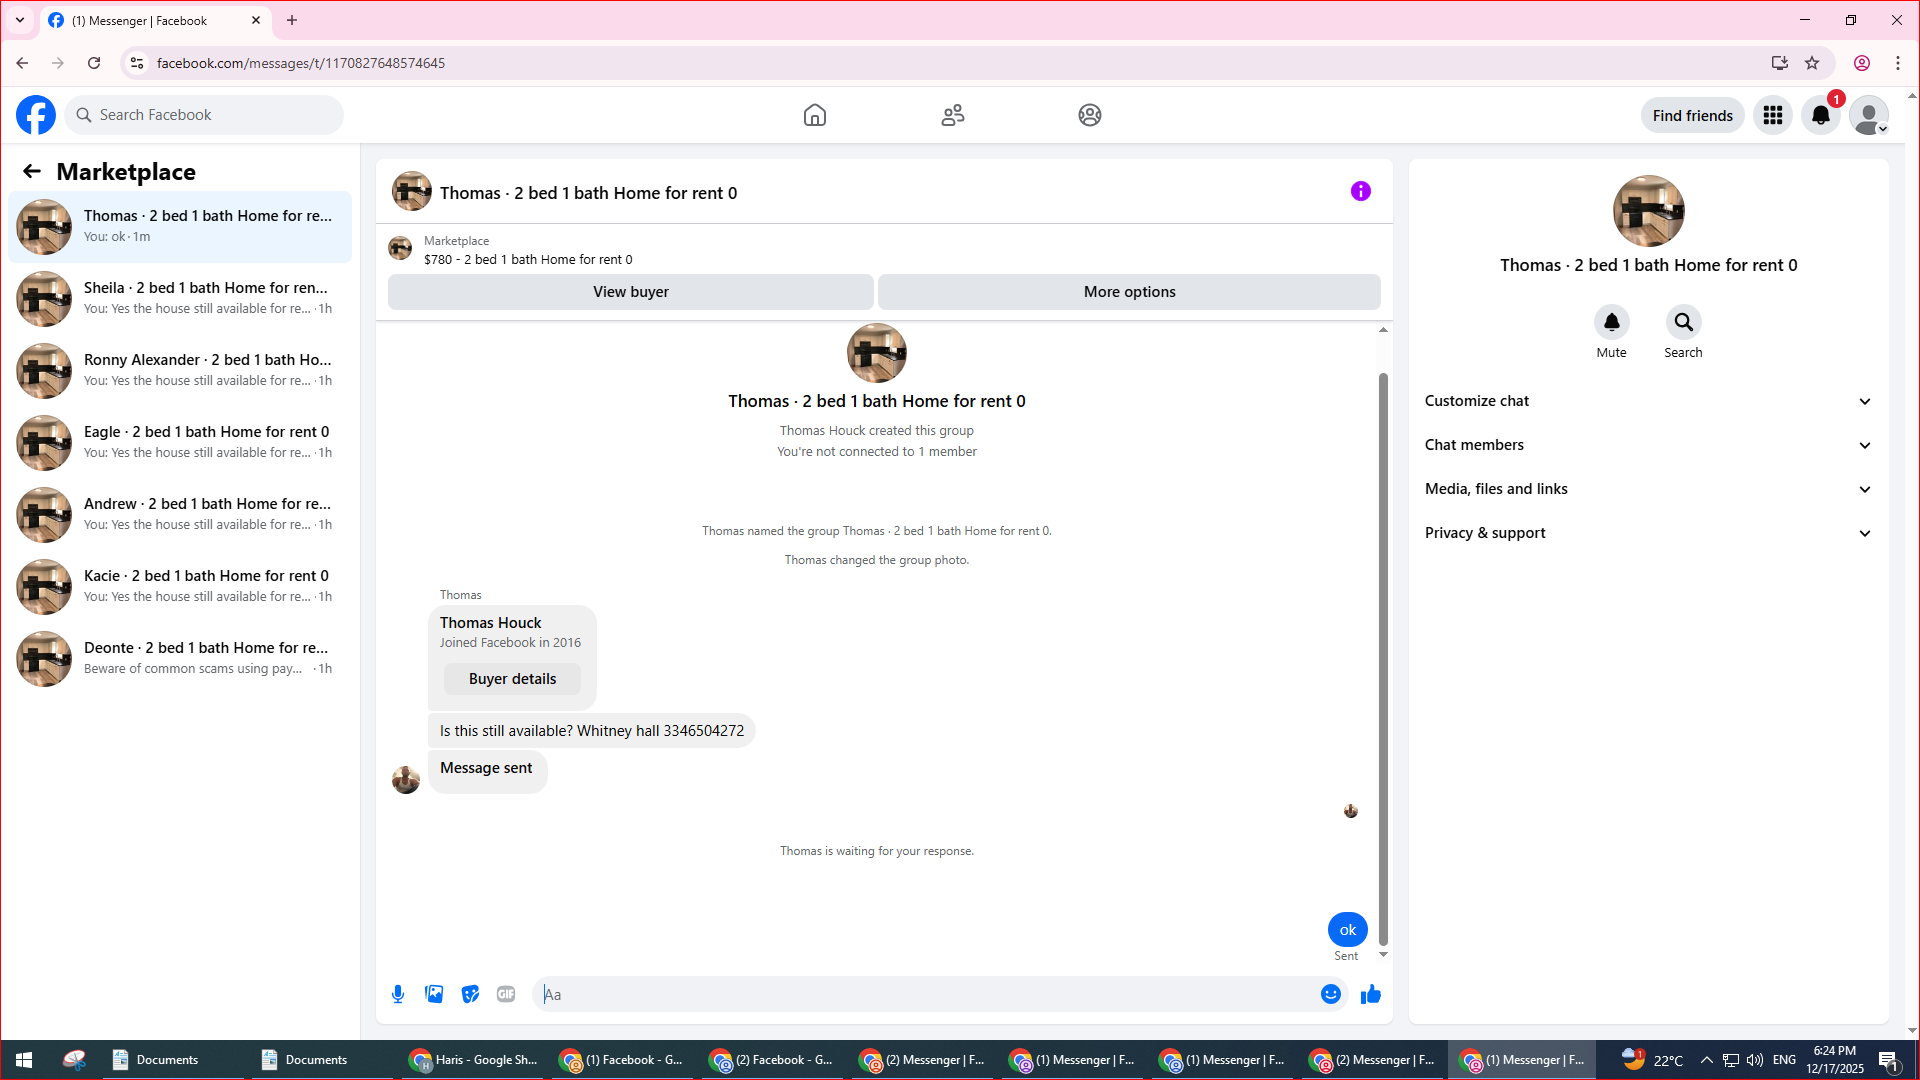Mute this conversation with the bell
This screenshot has height=1080, width=1920.
click(1611, 323)
